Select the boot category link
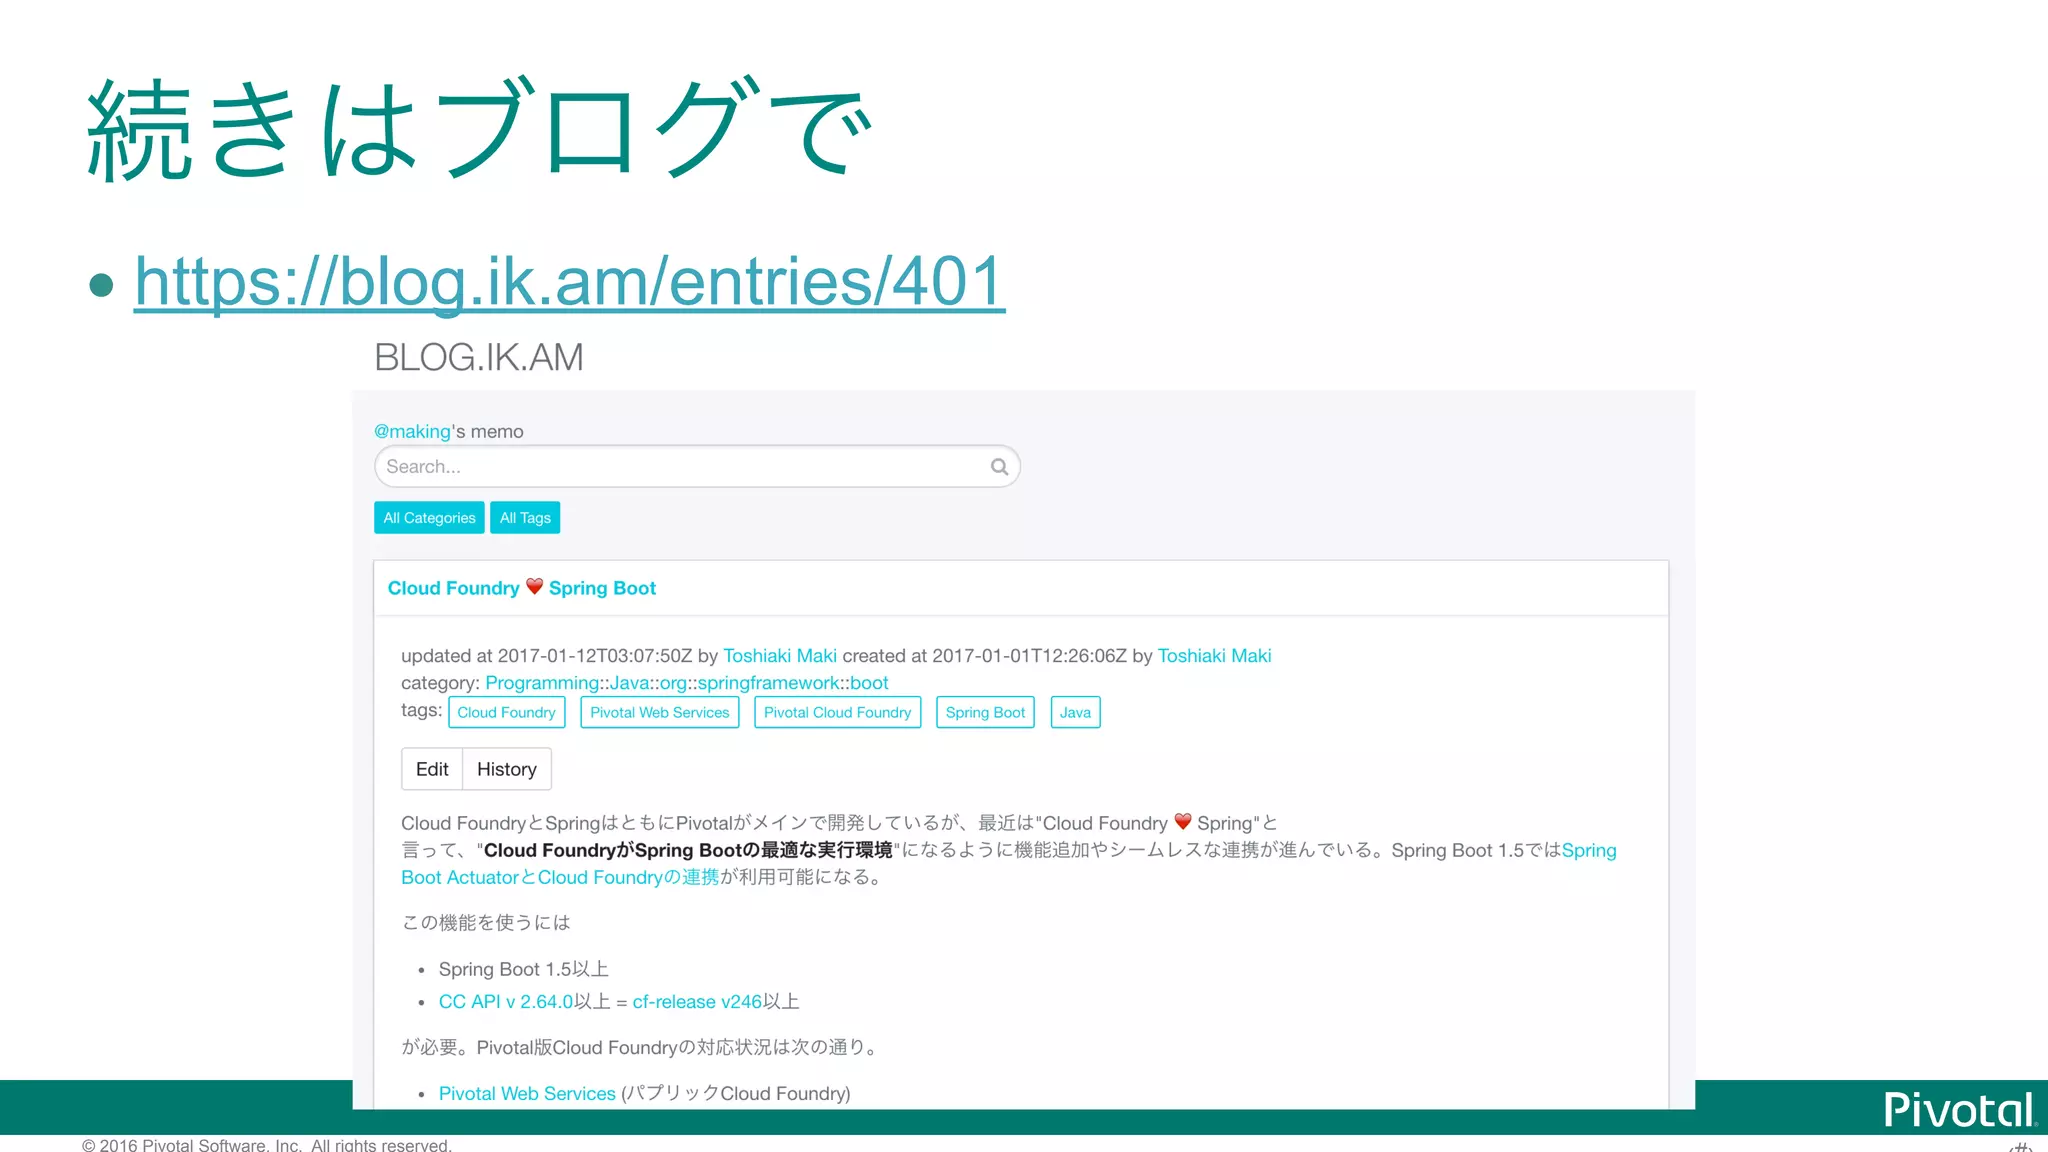 (x=869, y=683)
